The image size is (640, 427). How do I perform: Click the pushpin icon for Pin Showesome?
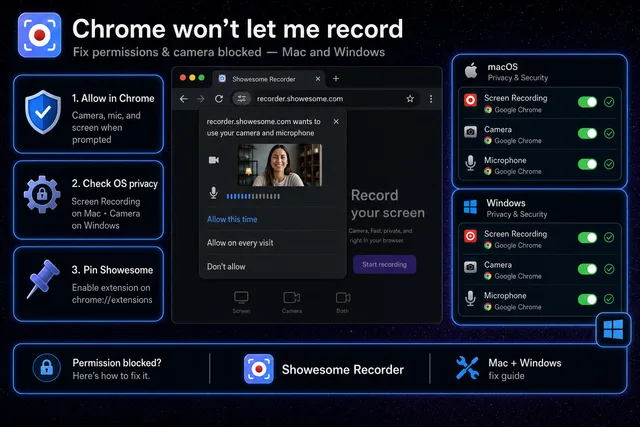43,279
